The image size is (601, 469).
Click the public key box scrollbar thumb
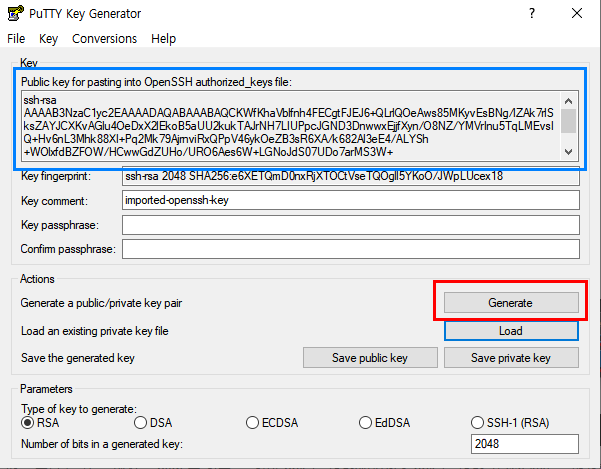[x=568, y=121]
